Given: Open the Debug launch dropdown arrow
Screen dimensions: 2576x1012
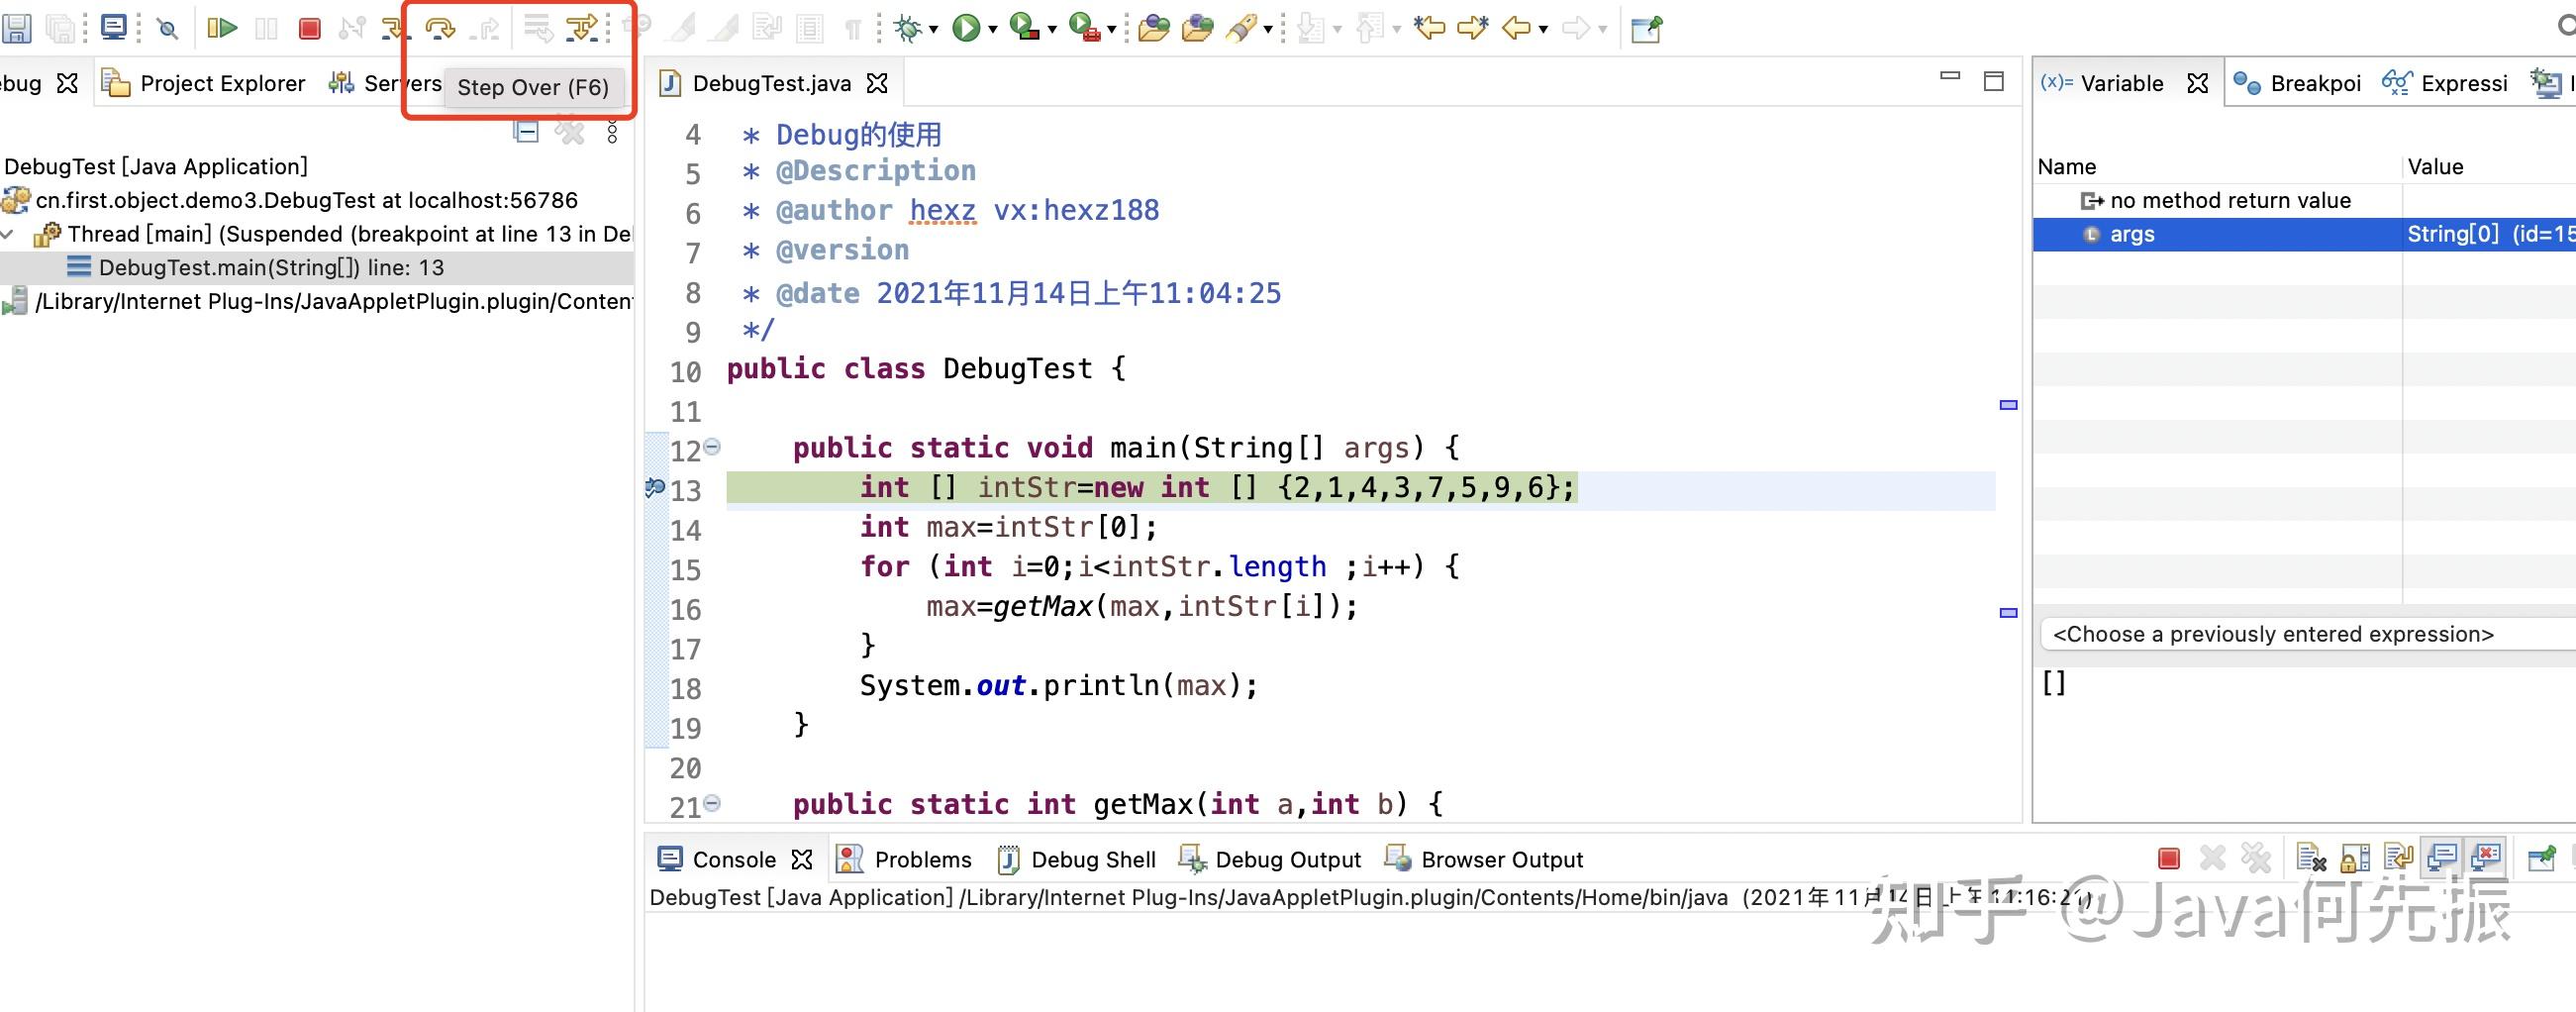Looking at the screenshot, I should click(x=934, y=29).
